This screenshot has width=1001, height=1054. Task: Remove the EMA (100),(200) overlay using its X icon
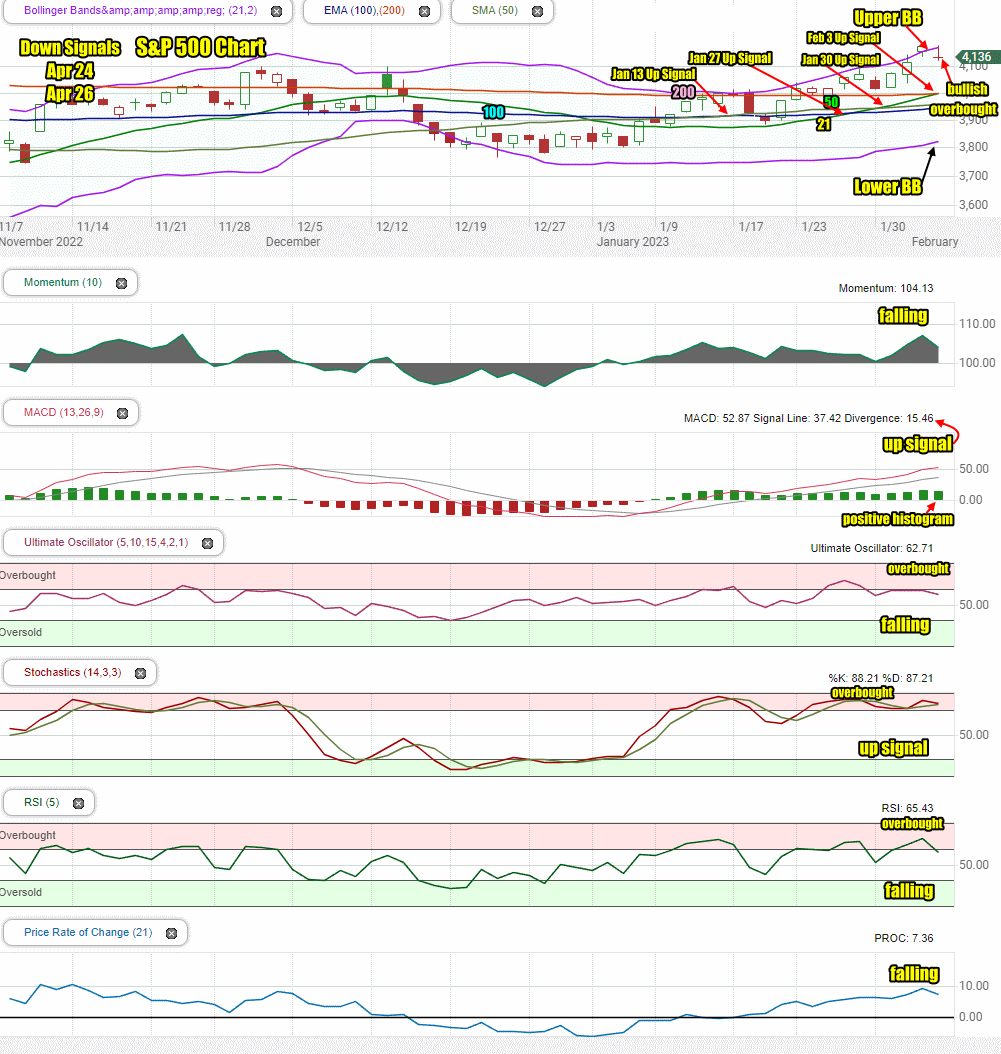tap(424, 11)
